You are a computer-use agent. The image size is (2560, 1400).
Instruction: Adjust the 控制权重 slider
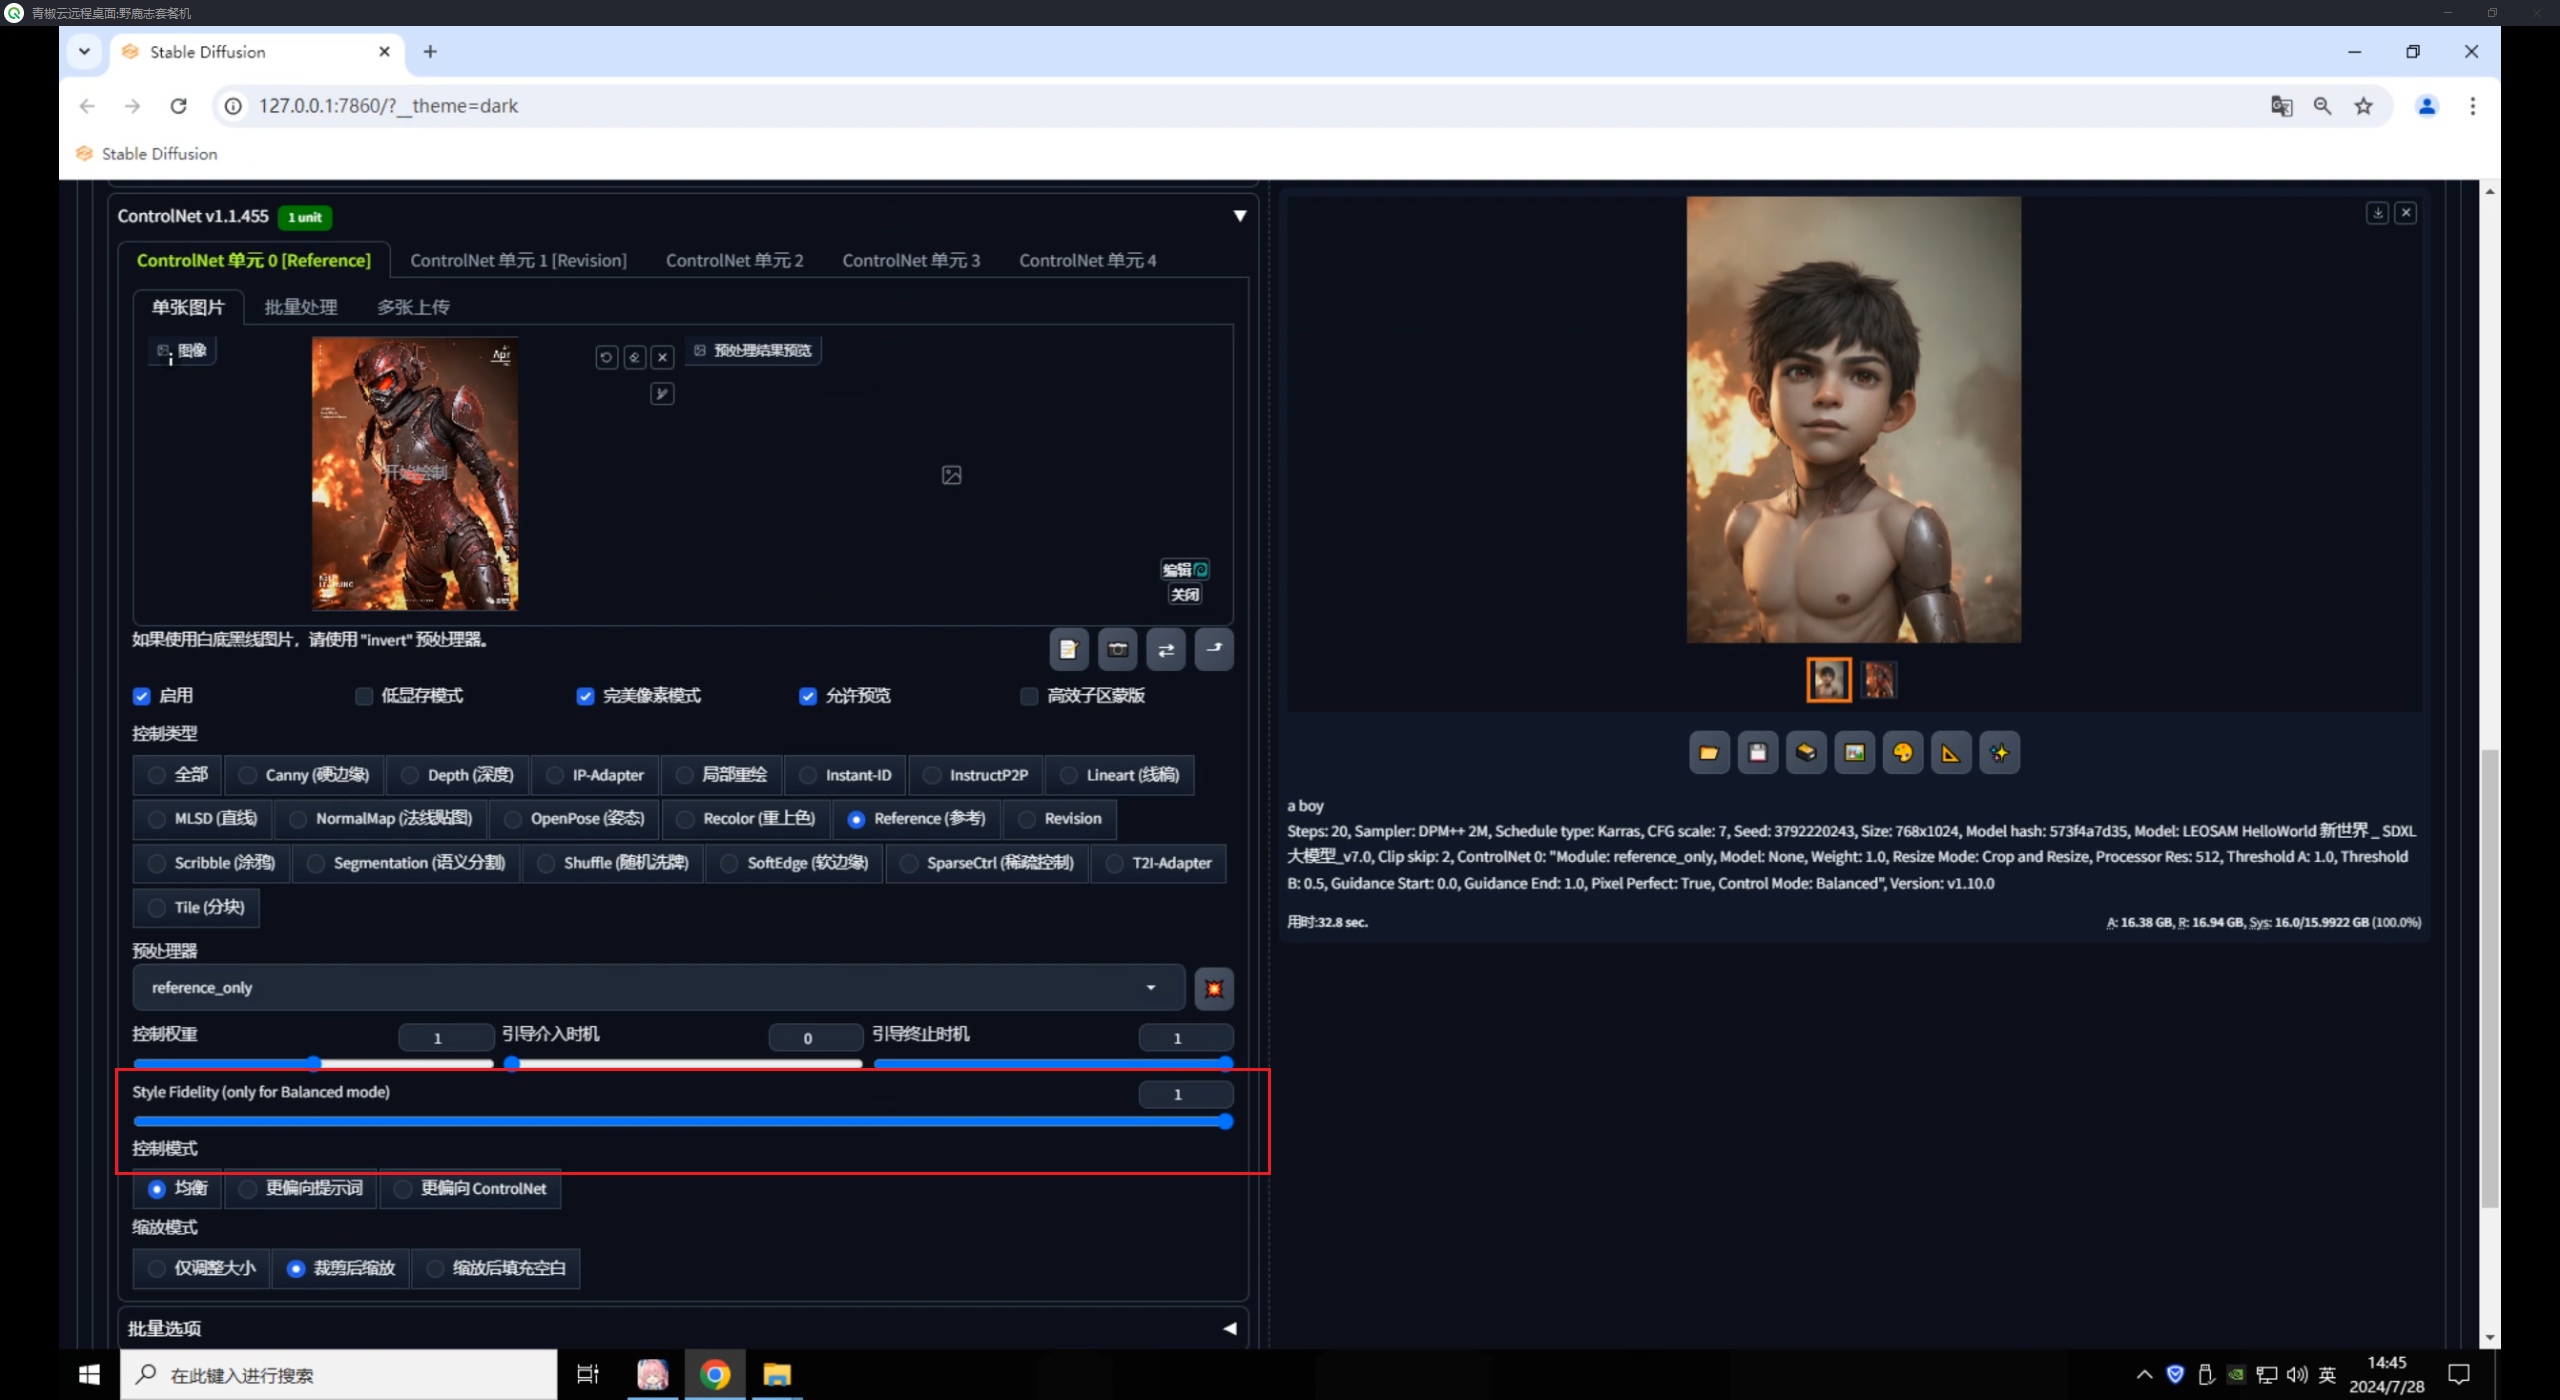coord(313,1063)
